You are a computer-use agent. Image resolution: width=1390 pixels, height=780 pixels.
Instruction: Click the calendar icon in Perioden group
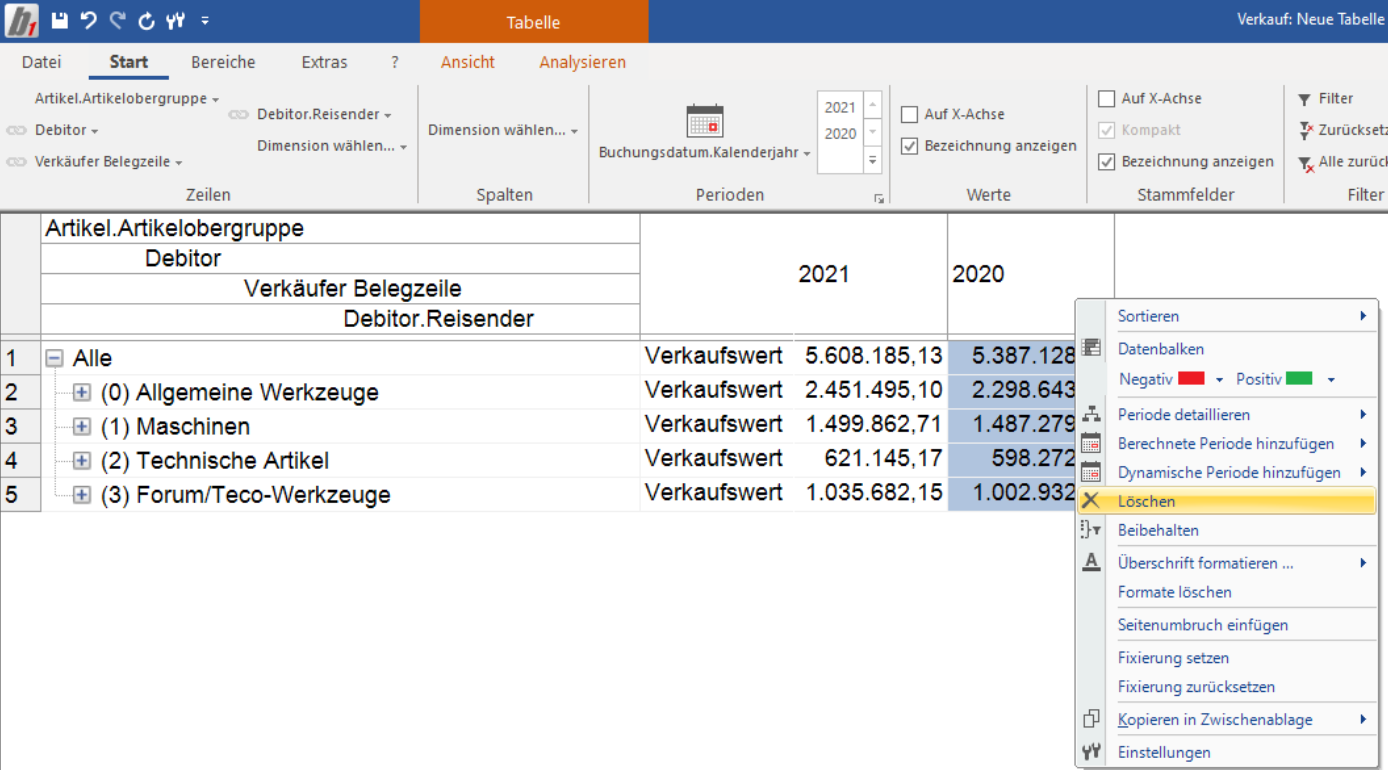(x=705, y=121)
